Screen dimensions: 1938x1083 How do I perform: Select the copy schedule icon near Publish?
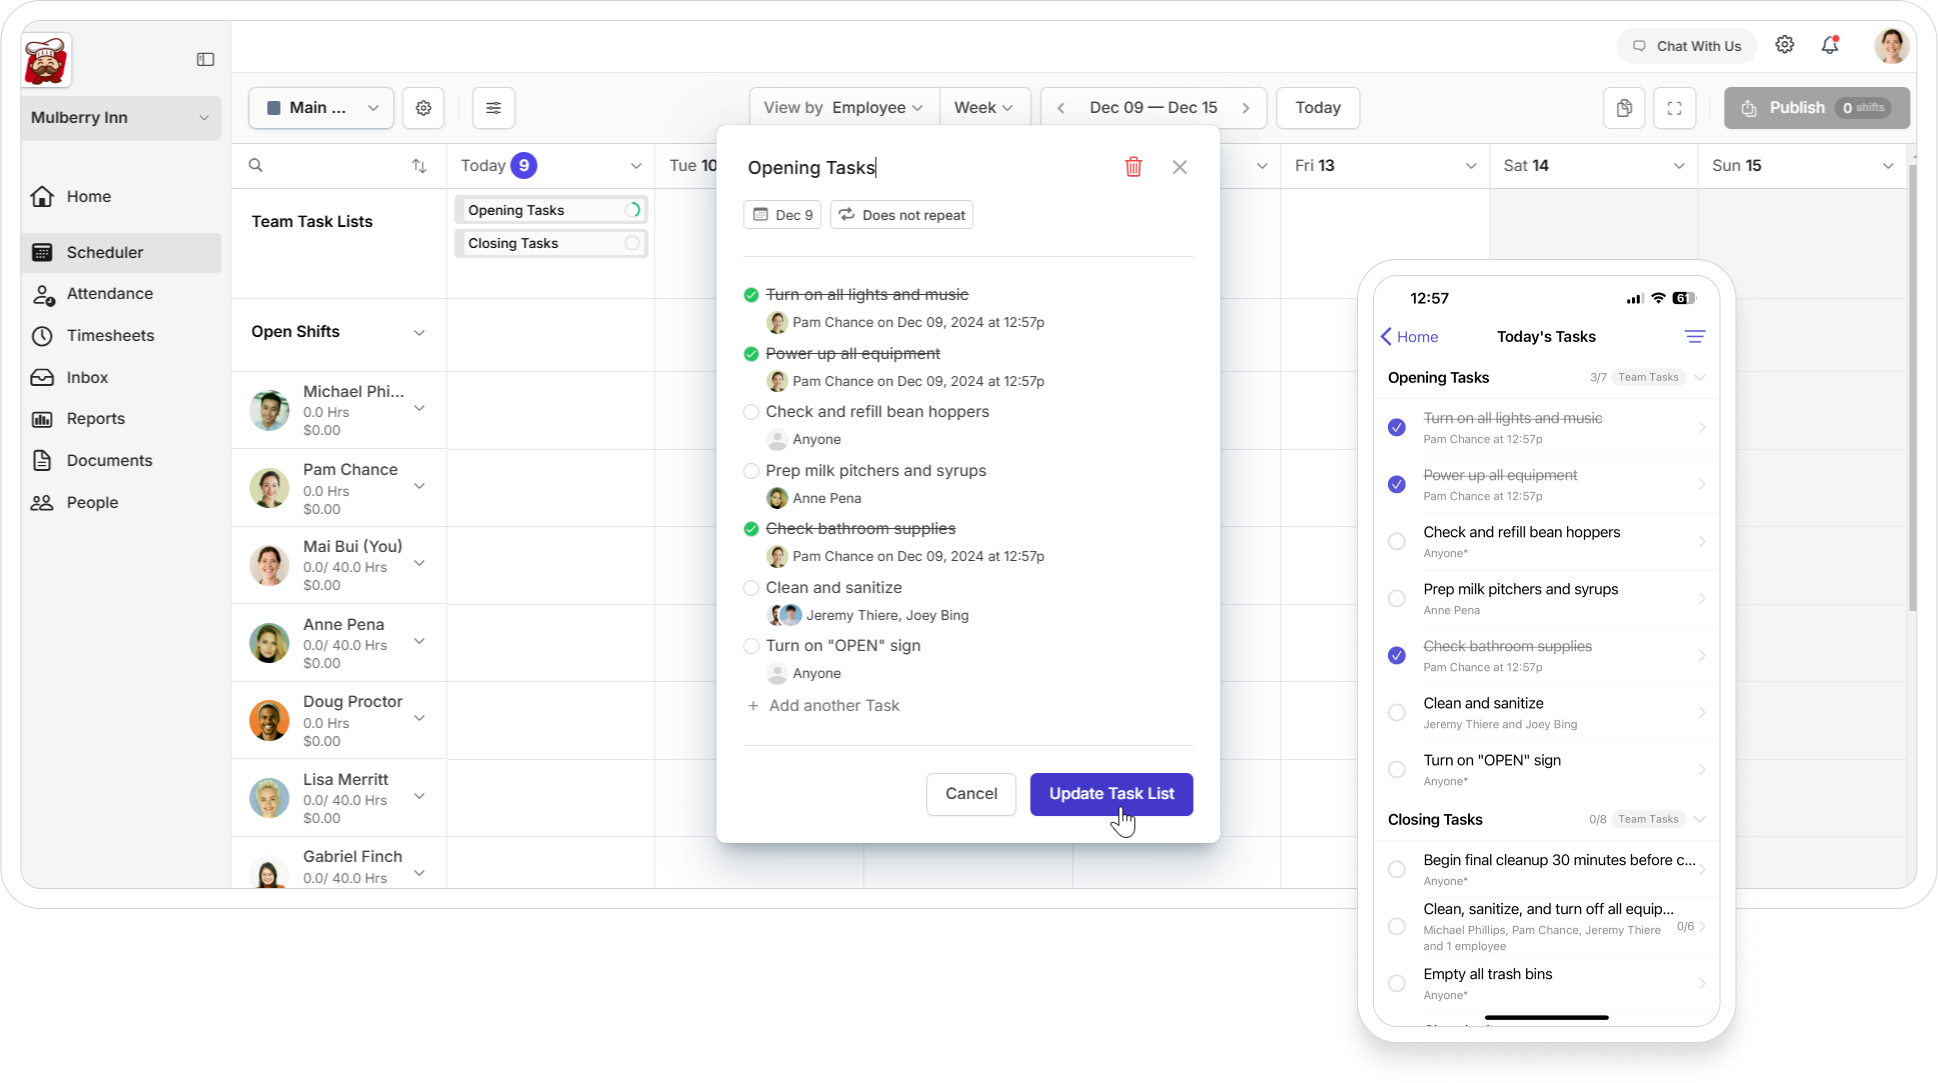tap(1623, 107)
